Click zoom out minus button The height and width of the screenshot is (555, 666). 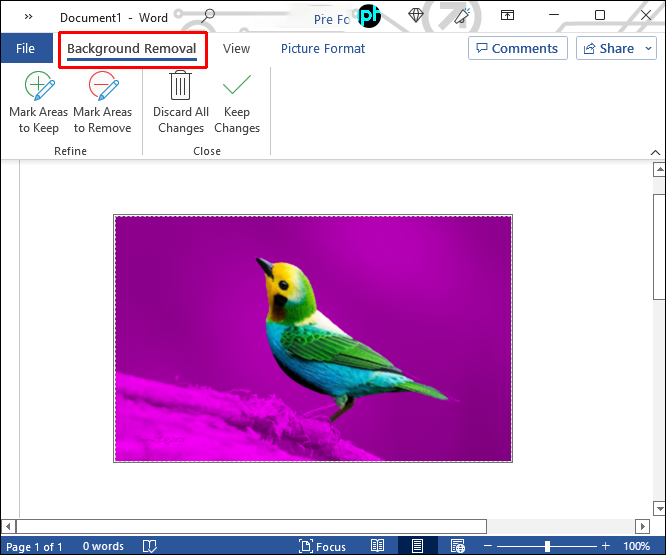pyautogui.click(x=488, y=546)
